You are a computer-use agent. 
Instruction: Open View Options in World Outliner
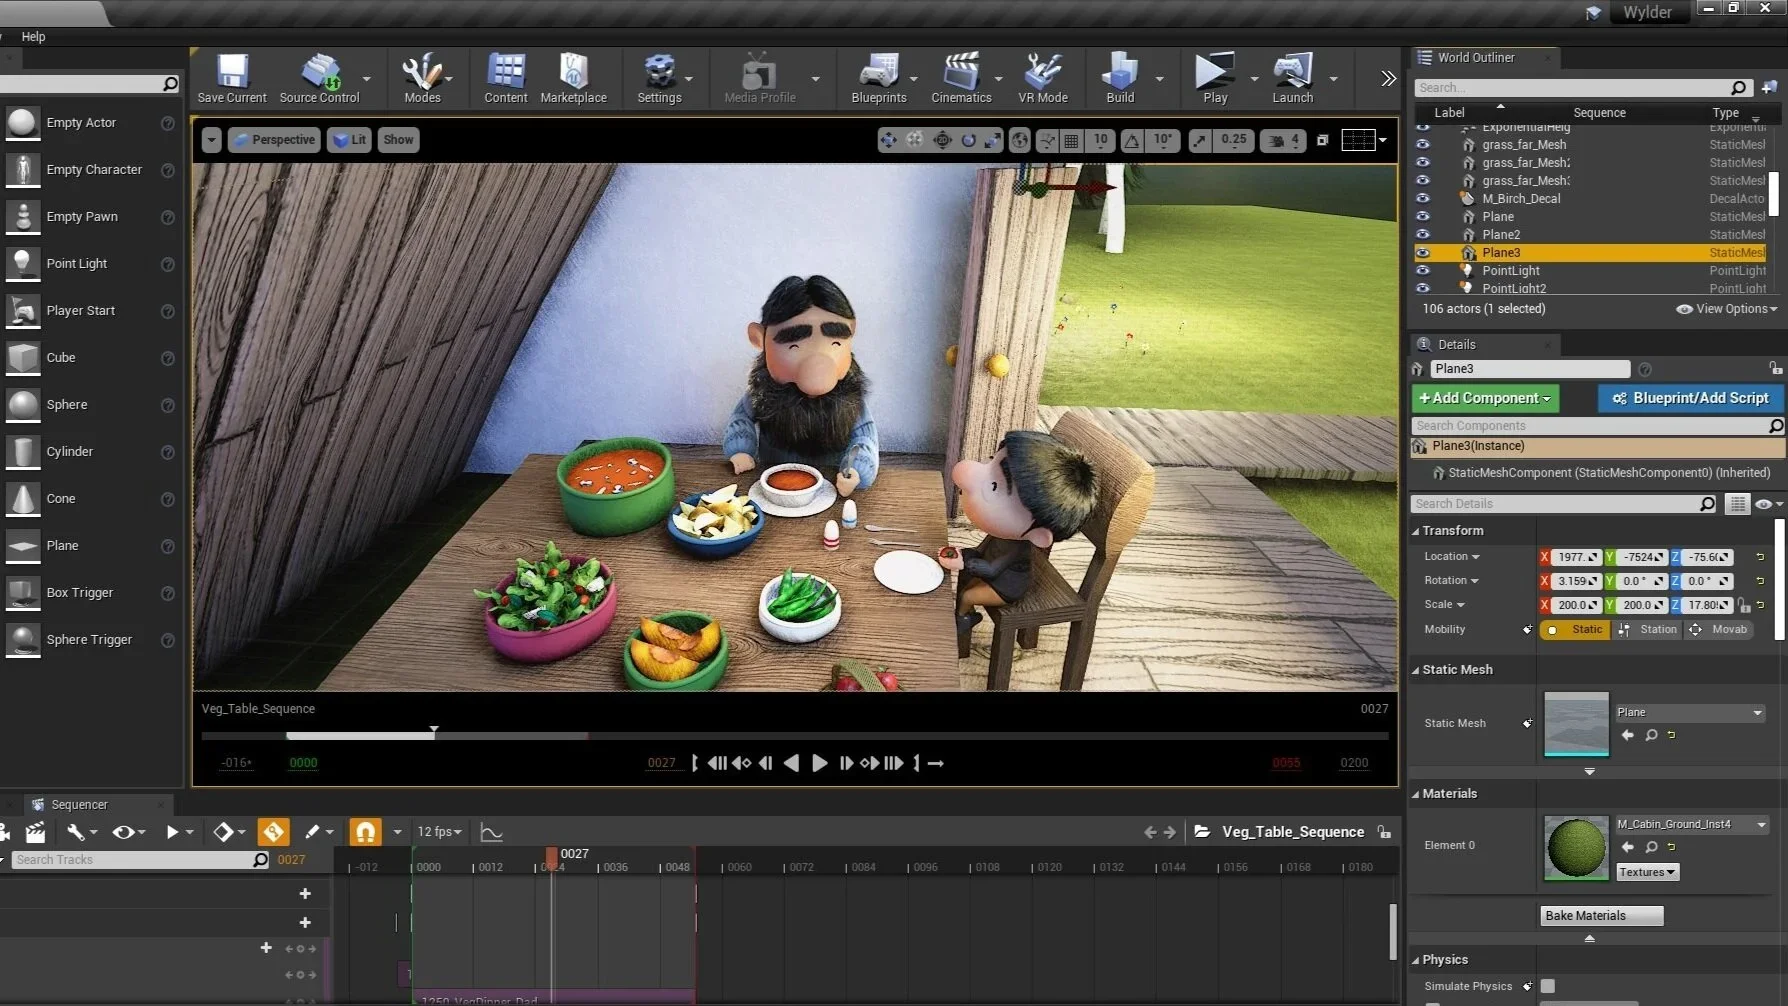click(x=1727, y=309)
